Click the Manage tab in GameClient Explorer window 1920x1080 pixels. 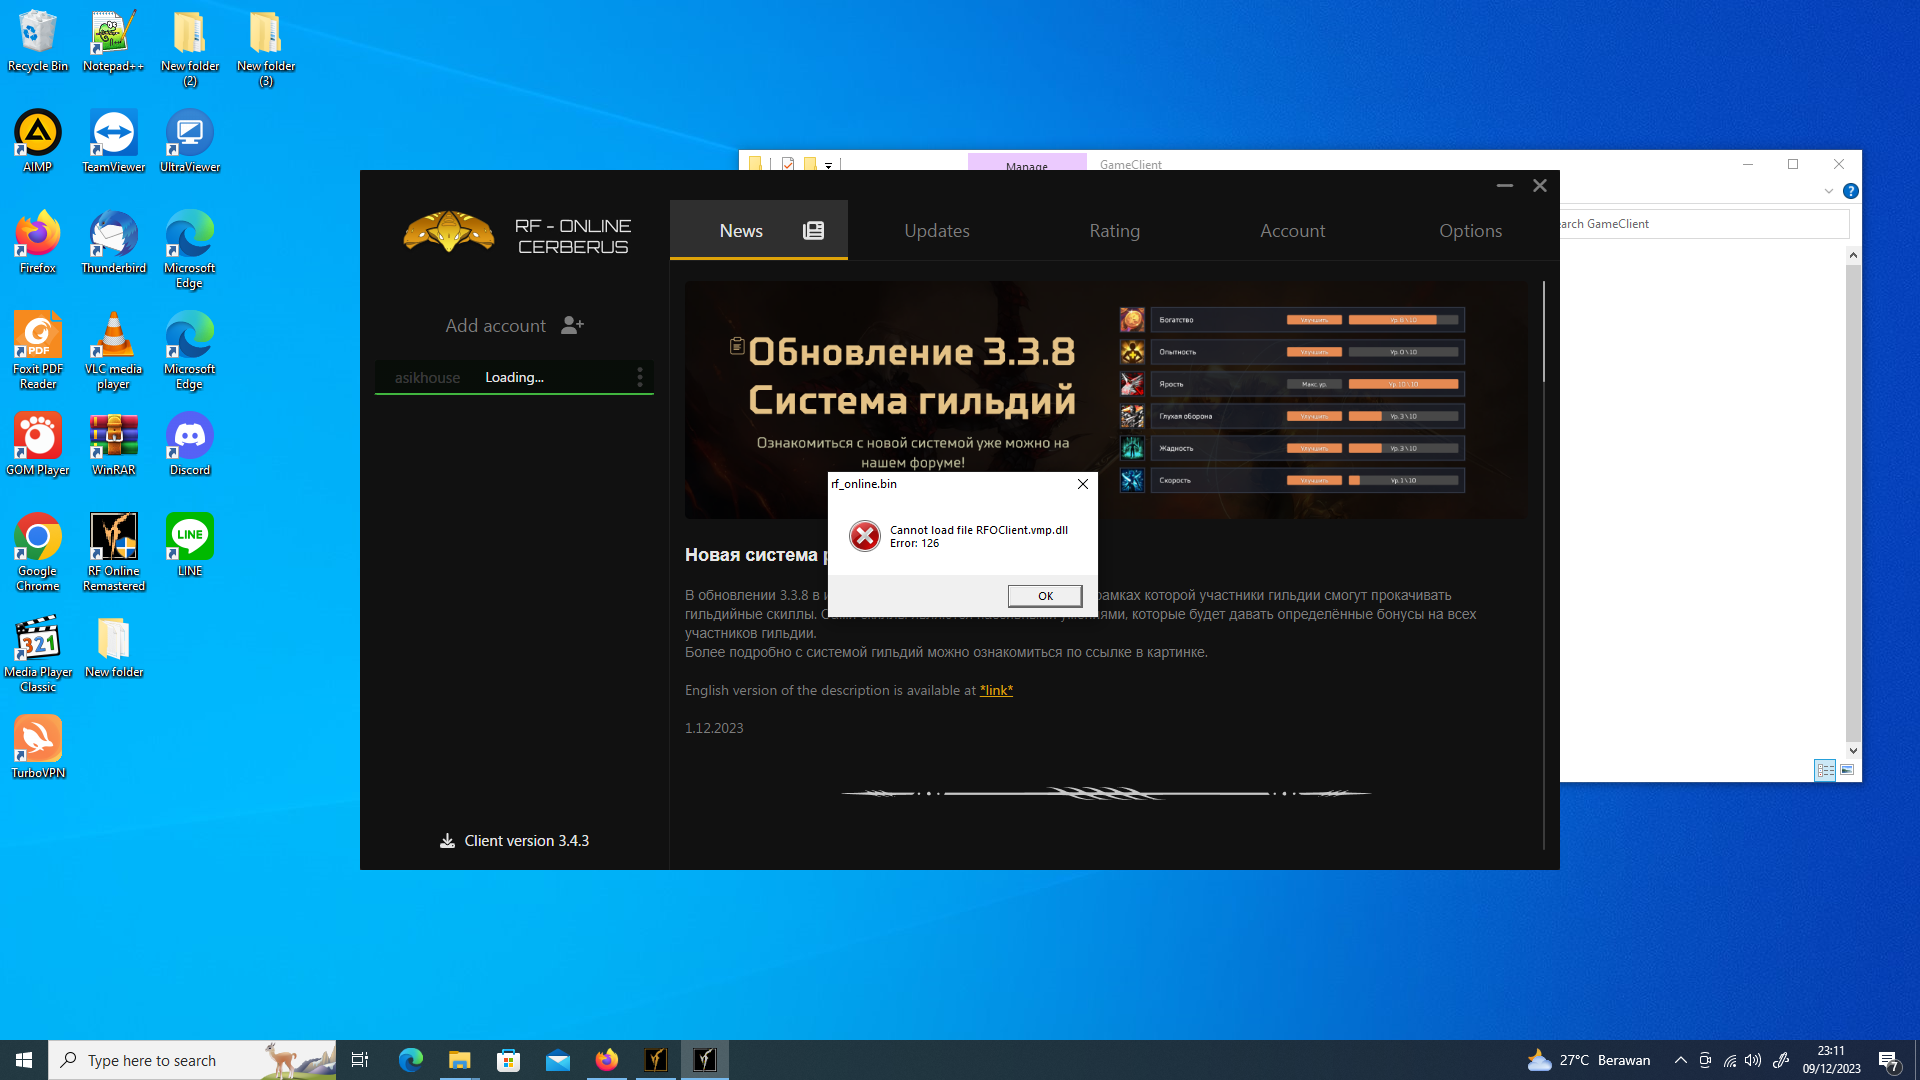[1027, 163]
